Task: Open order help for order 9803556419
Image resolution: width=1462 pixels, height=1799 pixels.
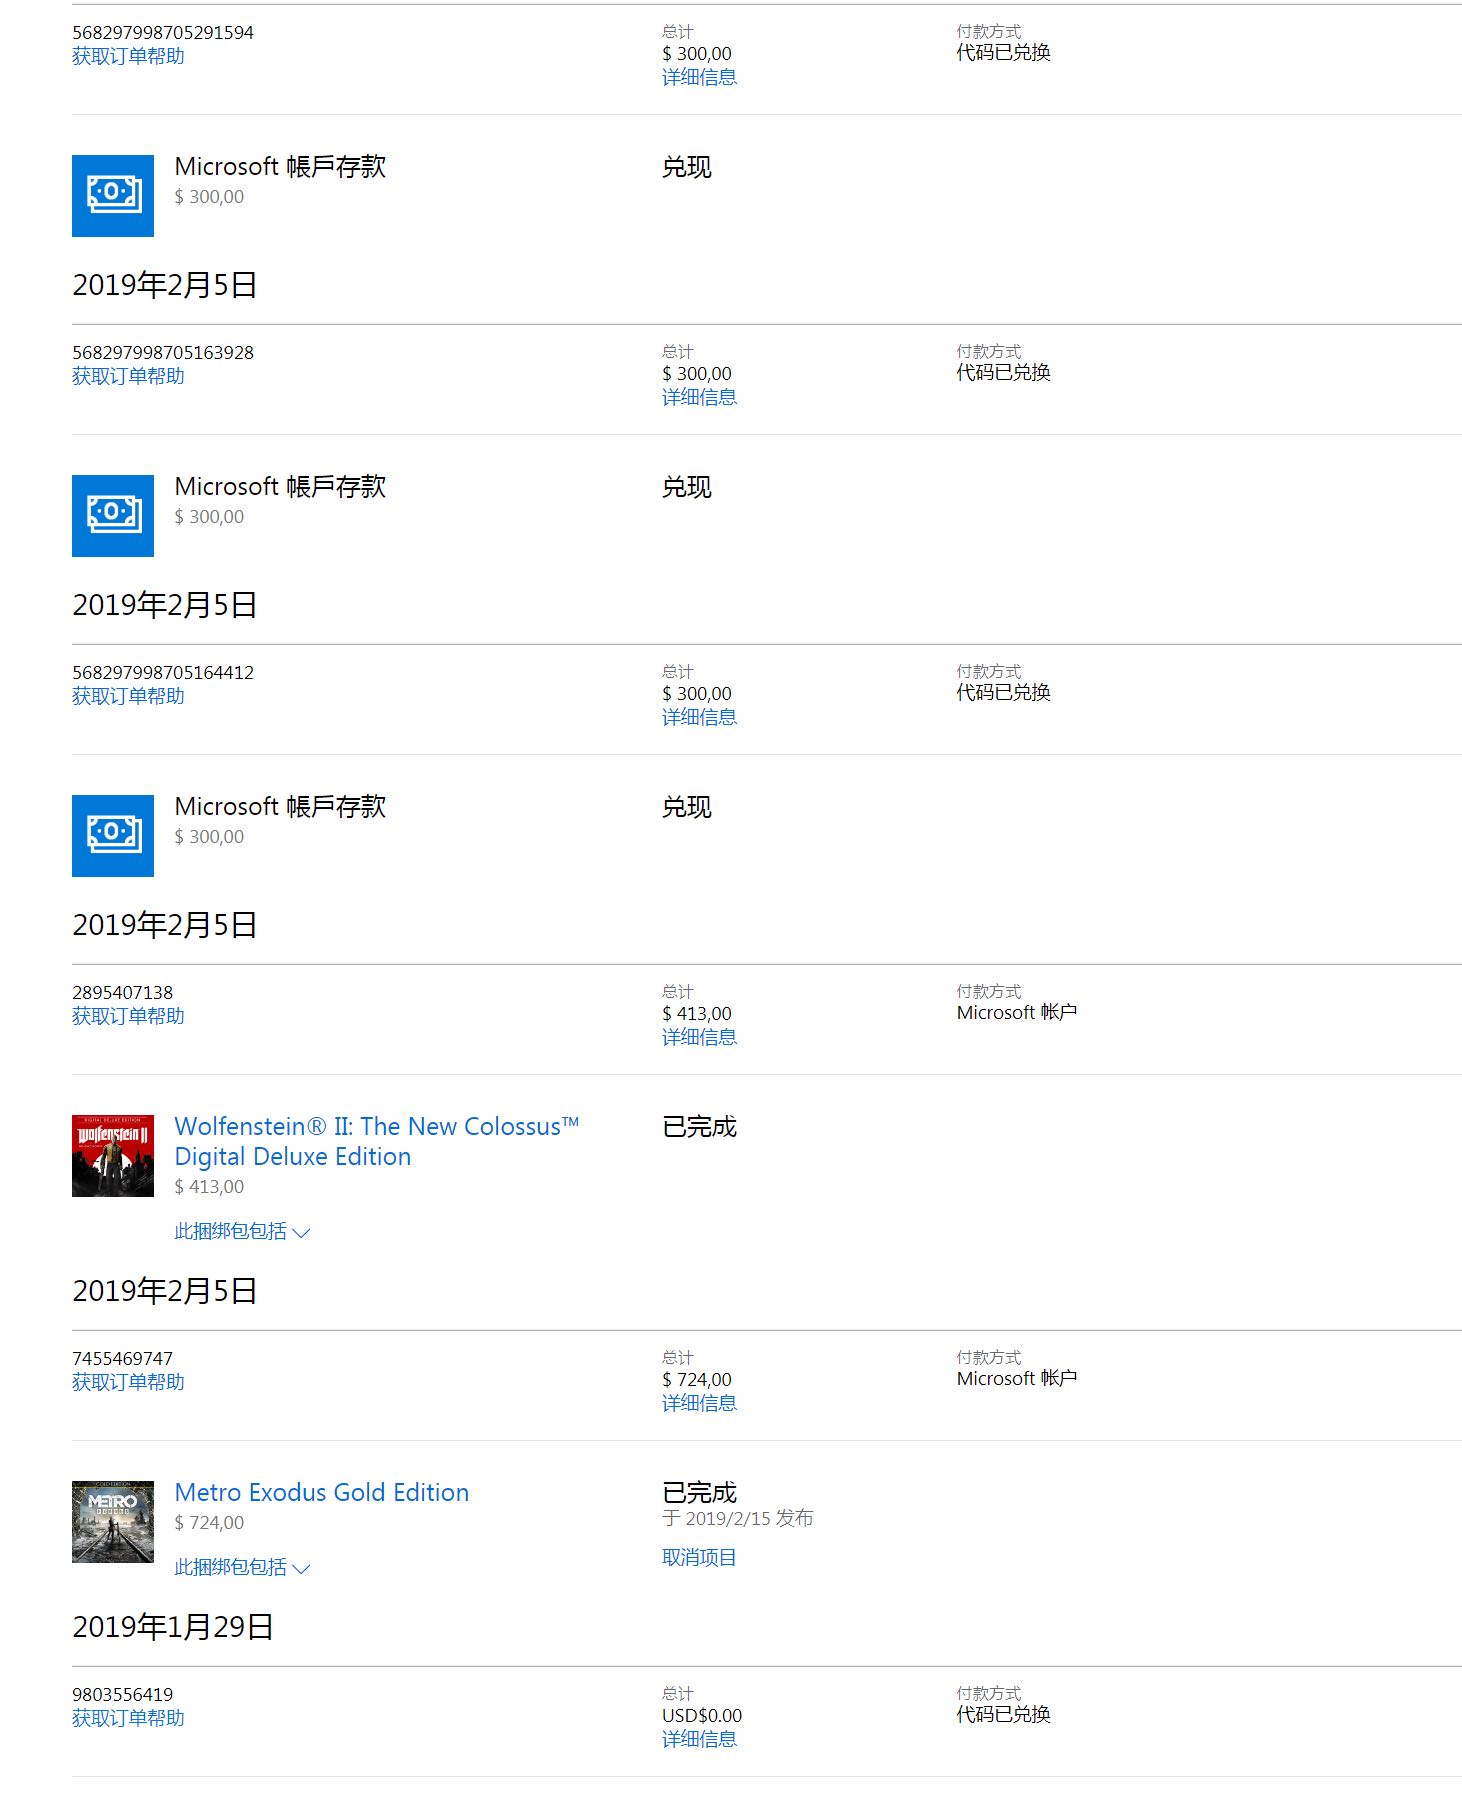Action: tap(128, 1718)
